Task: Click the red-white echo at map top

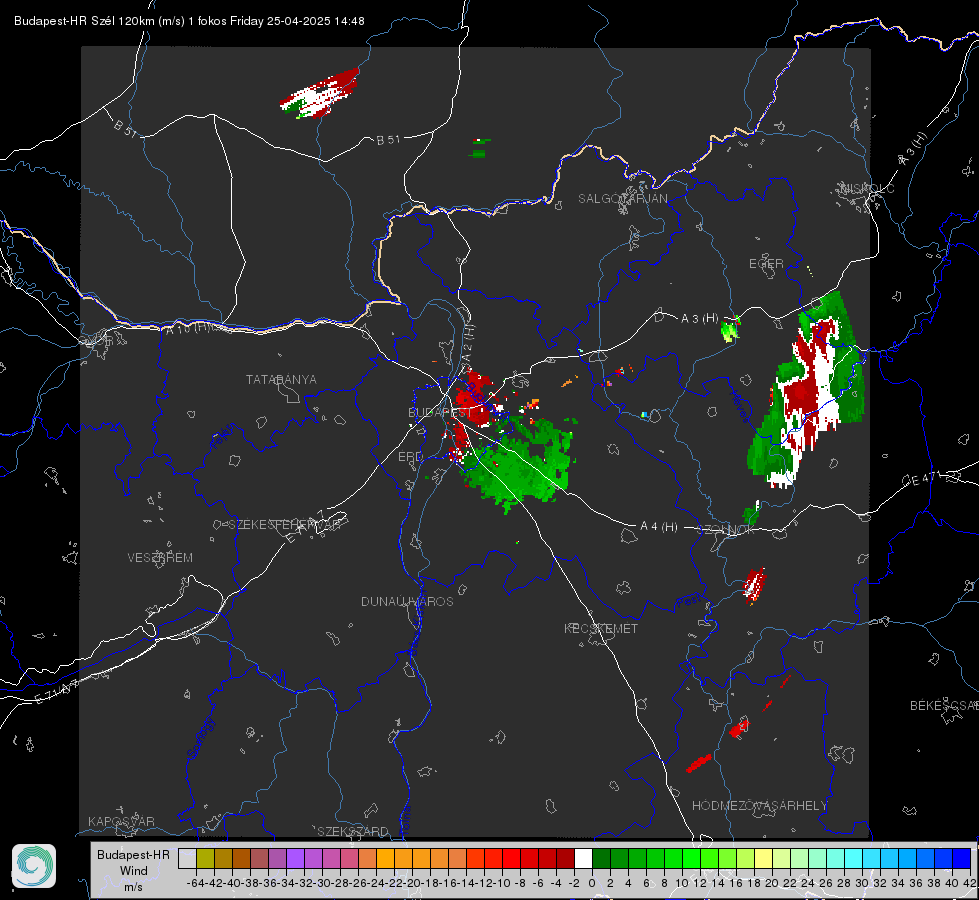Action: 320,94
